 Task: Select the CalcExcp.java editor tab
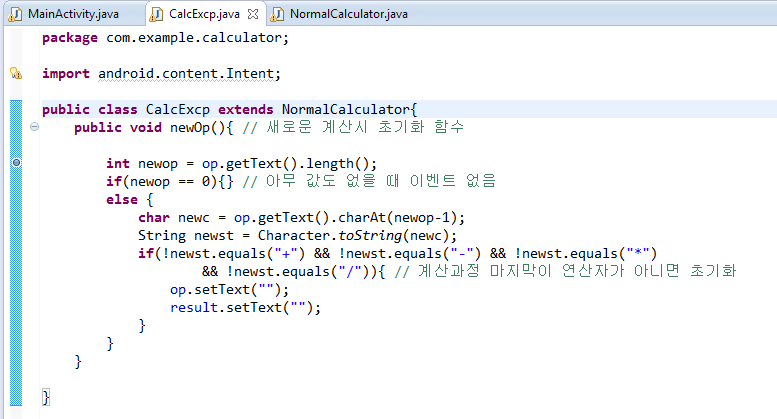click(x=204, y=14)
